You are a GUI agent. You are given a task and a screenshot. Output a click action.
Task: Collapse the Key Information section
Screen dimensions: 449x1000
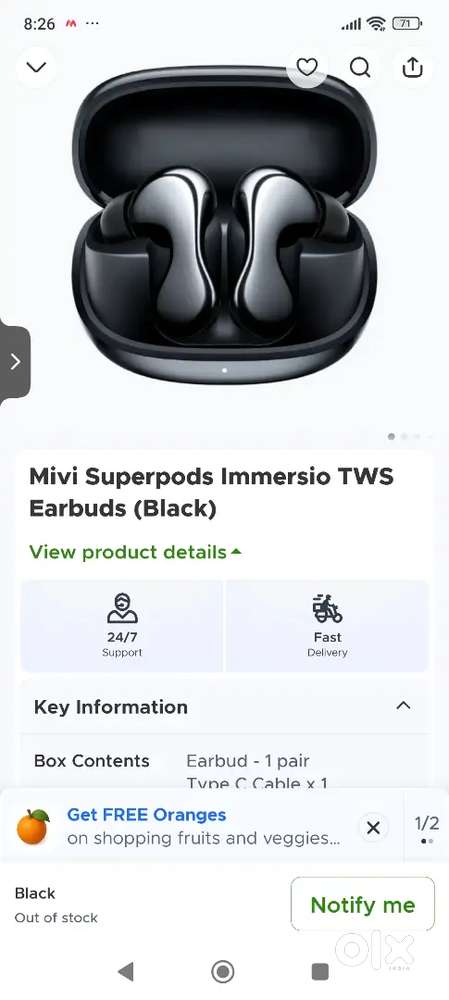(x=403, y=705)
